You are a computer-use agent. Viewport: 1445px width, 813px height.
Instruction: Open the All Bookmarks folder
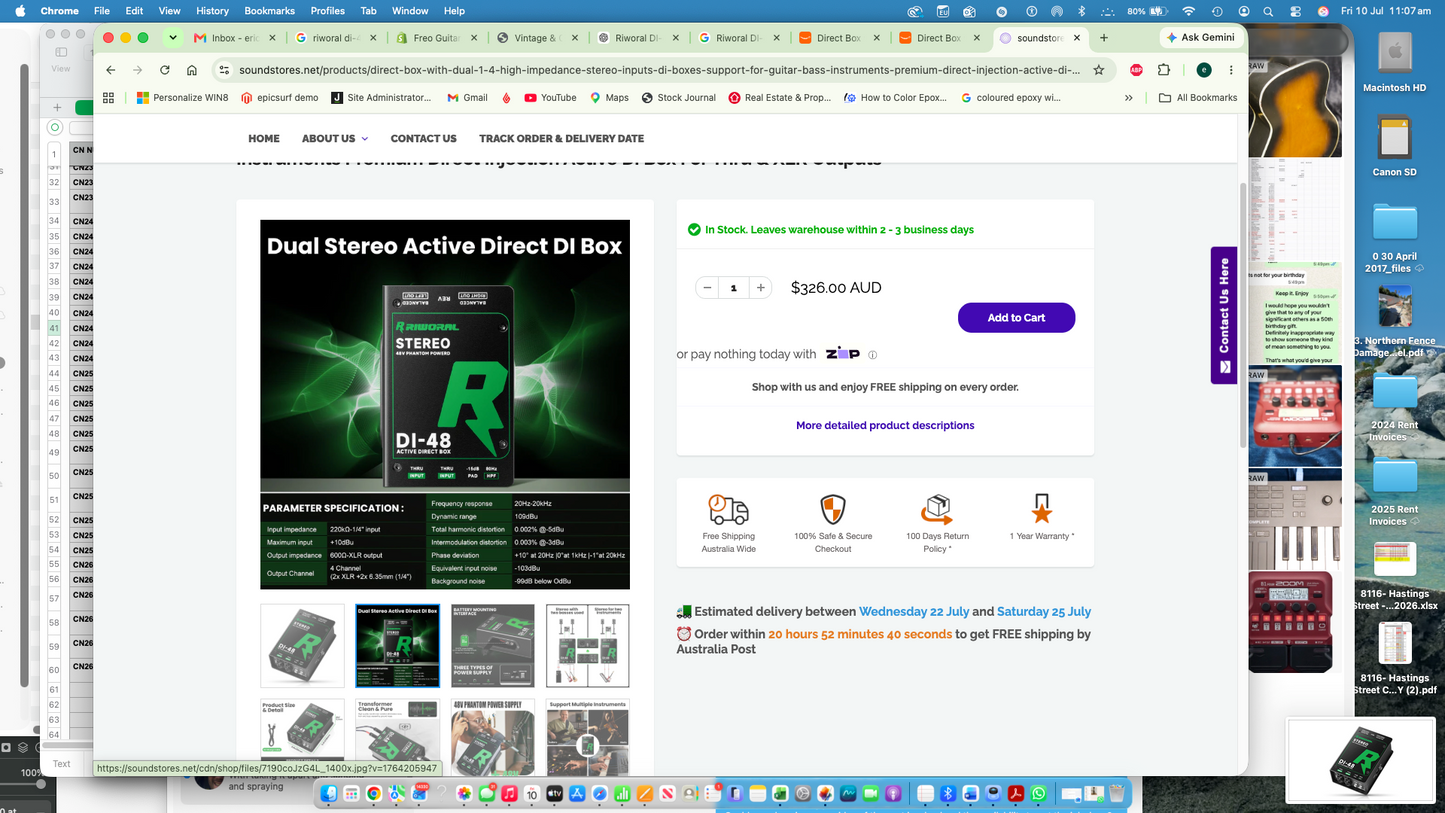tap(1198, 98)
